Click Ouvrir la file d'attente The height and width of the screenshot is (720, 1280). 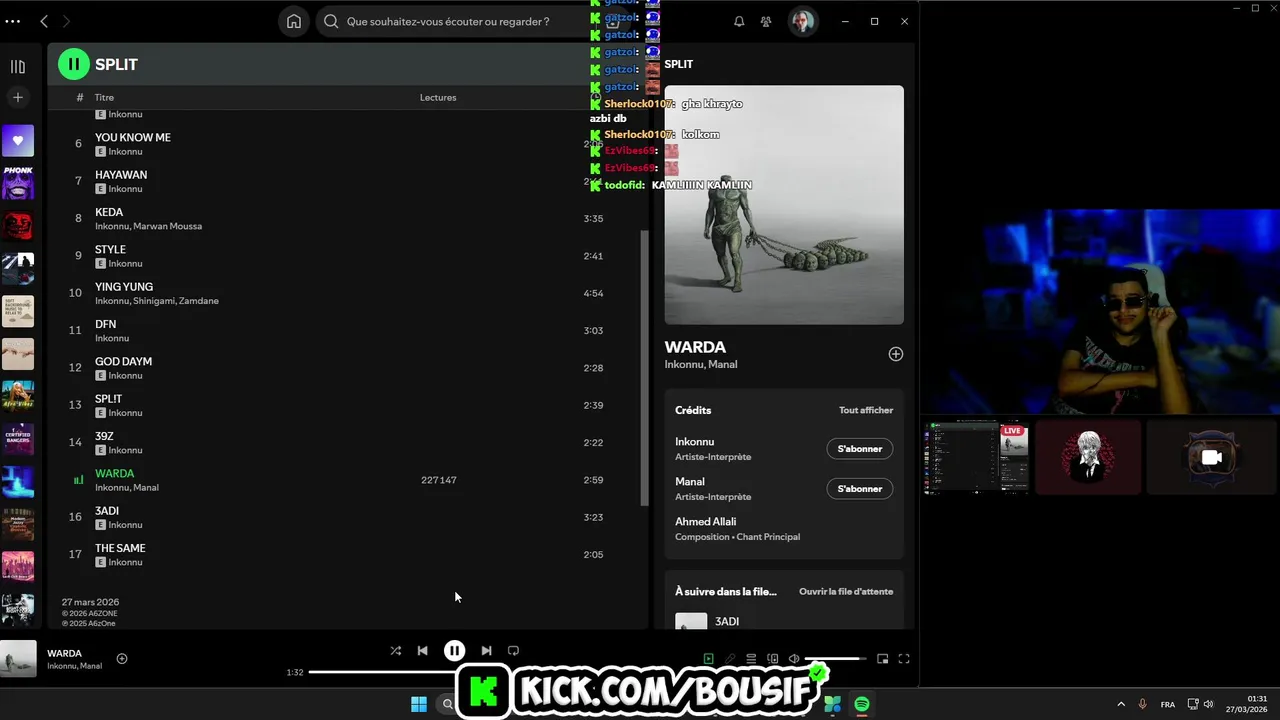click(846, 591)
